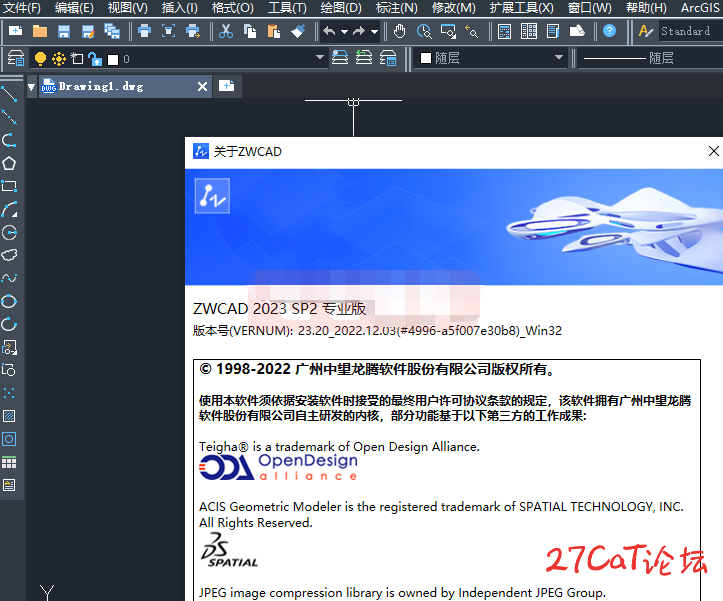Toggle layer 0 viewport freeze icon

pyautogui.click(x=77, y=59)
